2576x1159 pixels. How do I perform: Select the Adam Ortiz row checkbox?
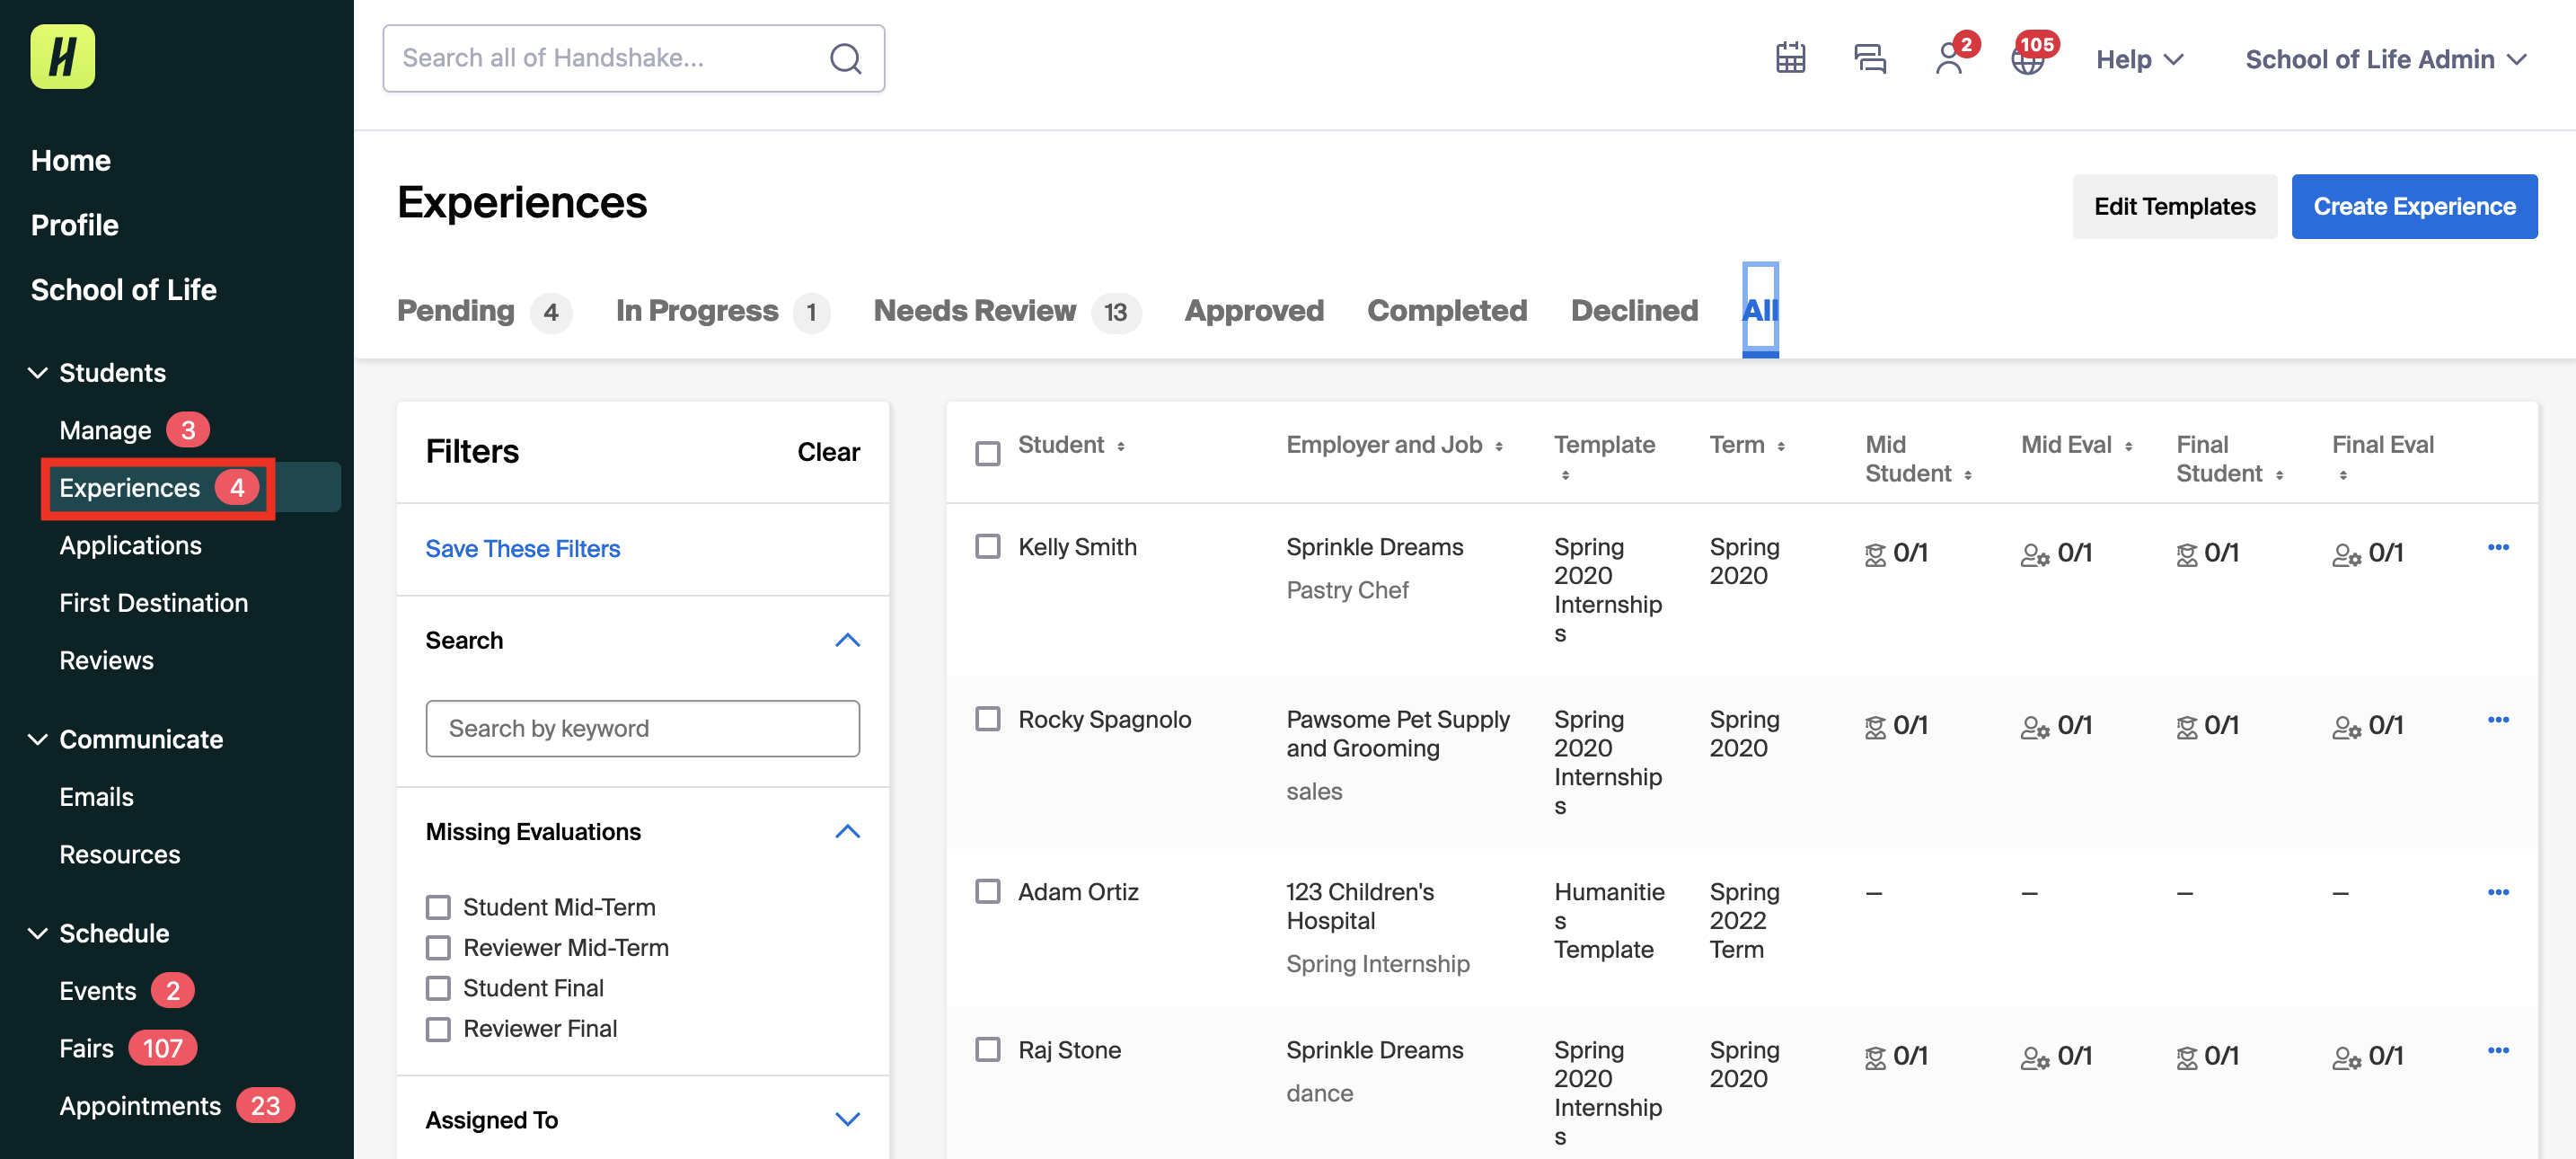click(987, 891)
